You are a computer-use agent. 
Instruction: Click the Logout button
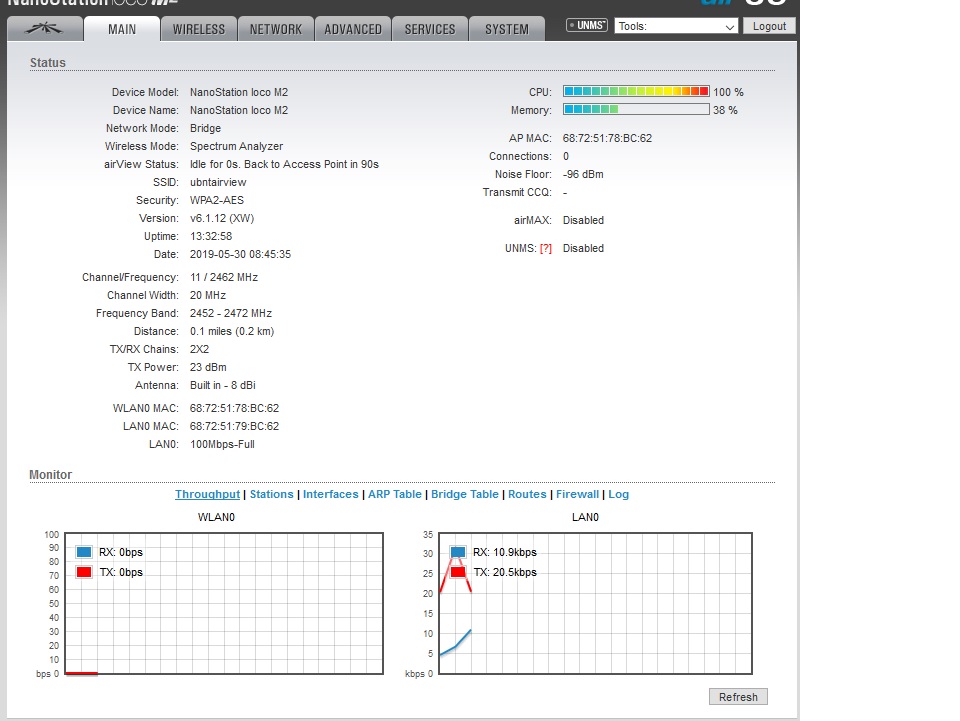pos(769,26)
